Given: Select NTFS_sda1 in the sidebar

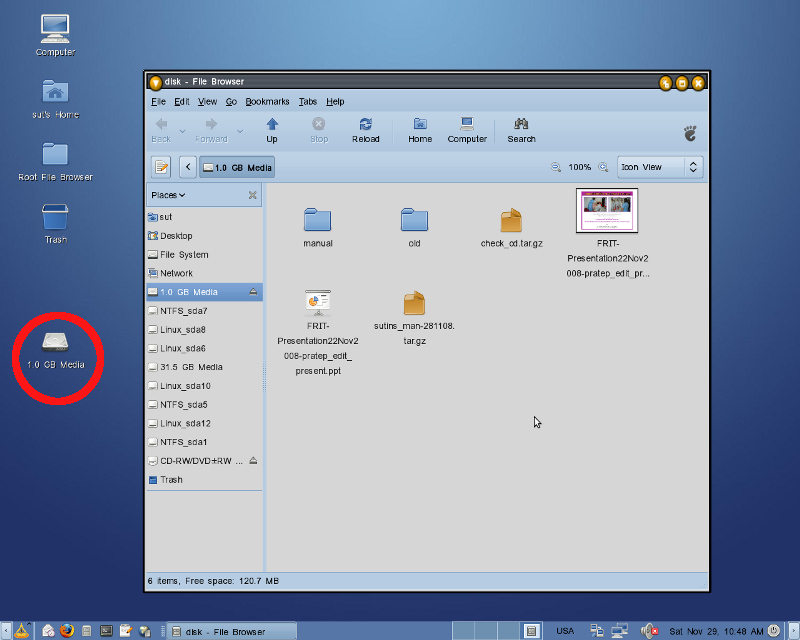Looking at the screenshot, I should pos(204,442).
